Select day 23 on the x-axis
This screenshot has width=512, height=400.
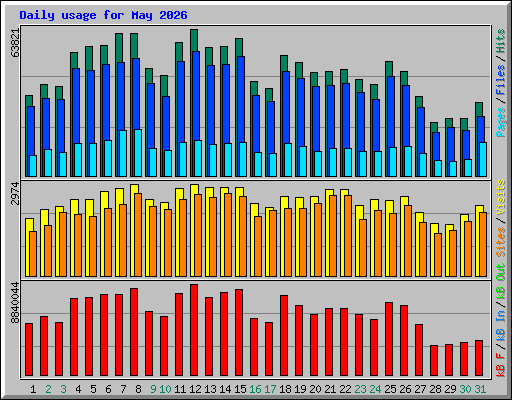coord(360,389)
